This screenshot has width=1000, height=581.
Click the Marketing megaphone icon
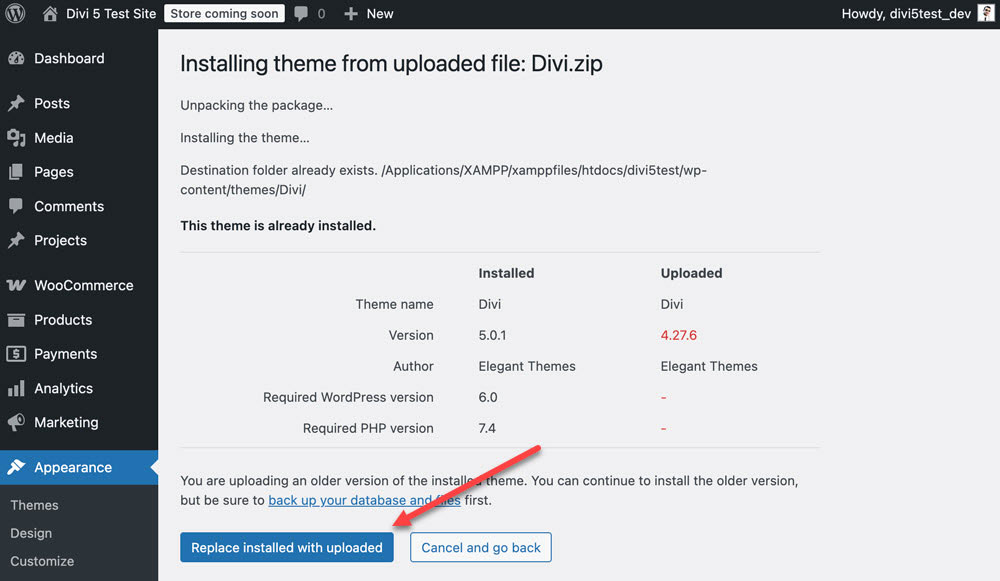(16, 422)
